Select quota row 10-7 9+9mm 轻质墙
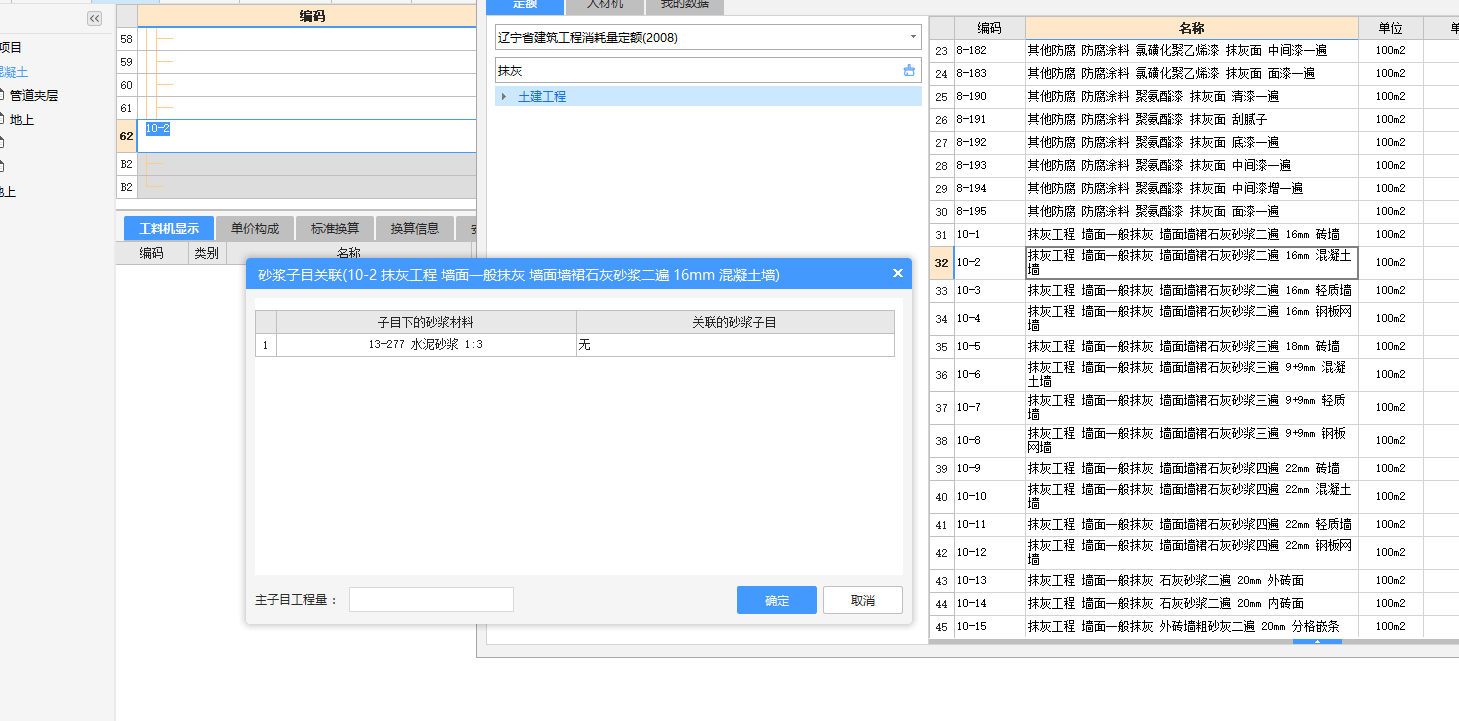 click(1191, 407)
